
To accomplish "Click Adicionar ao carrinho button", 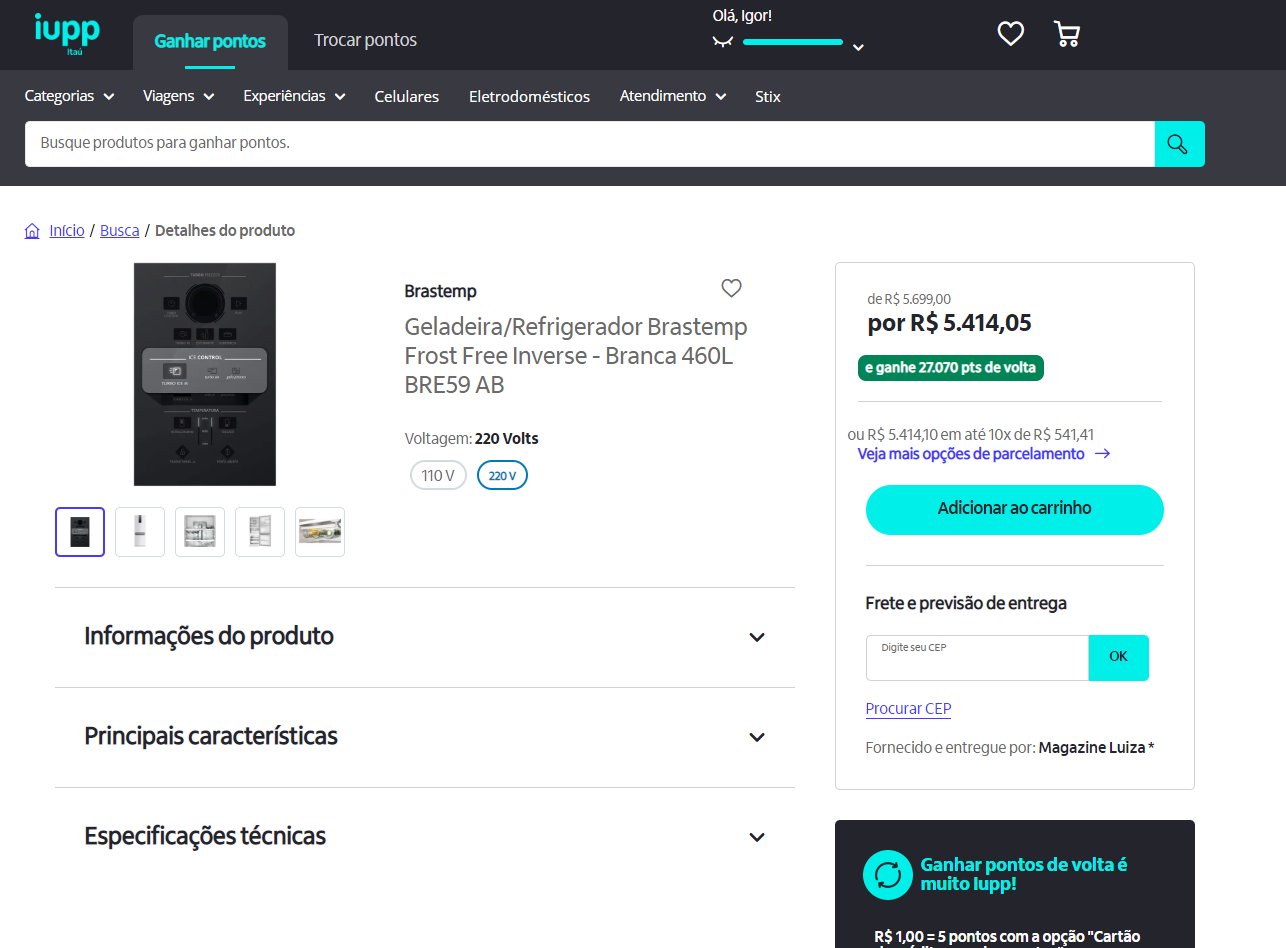I will point(1015,509).
